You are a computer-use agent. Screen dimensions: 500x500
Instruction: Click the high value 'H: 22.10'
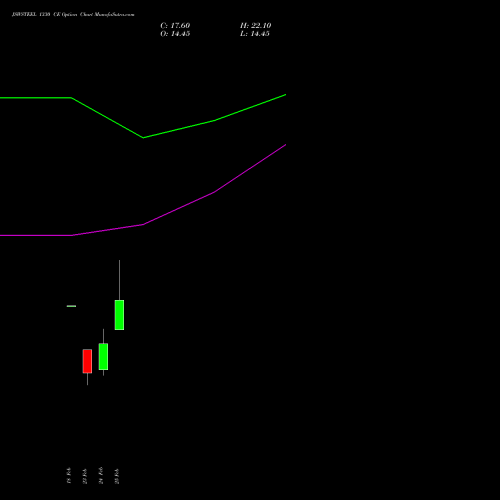click(x=255, y=26)
